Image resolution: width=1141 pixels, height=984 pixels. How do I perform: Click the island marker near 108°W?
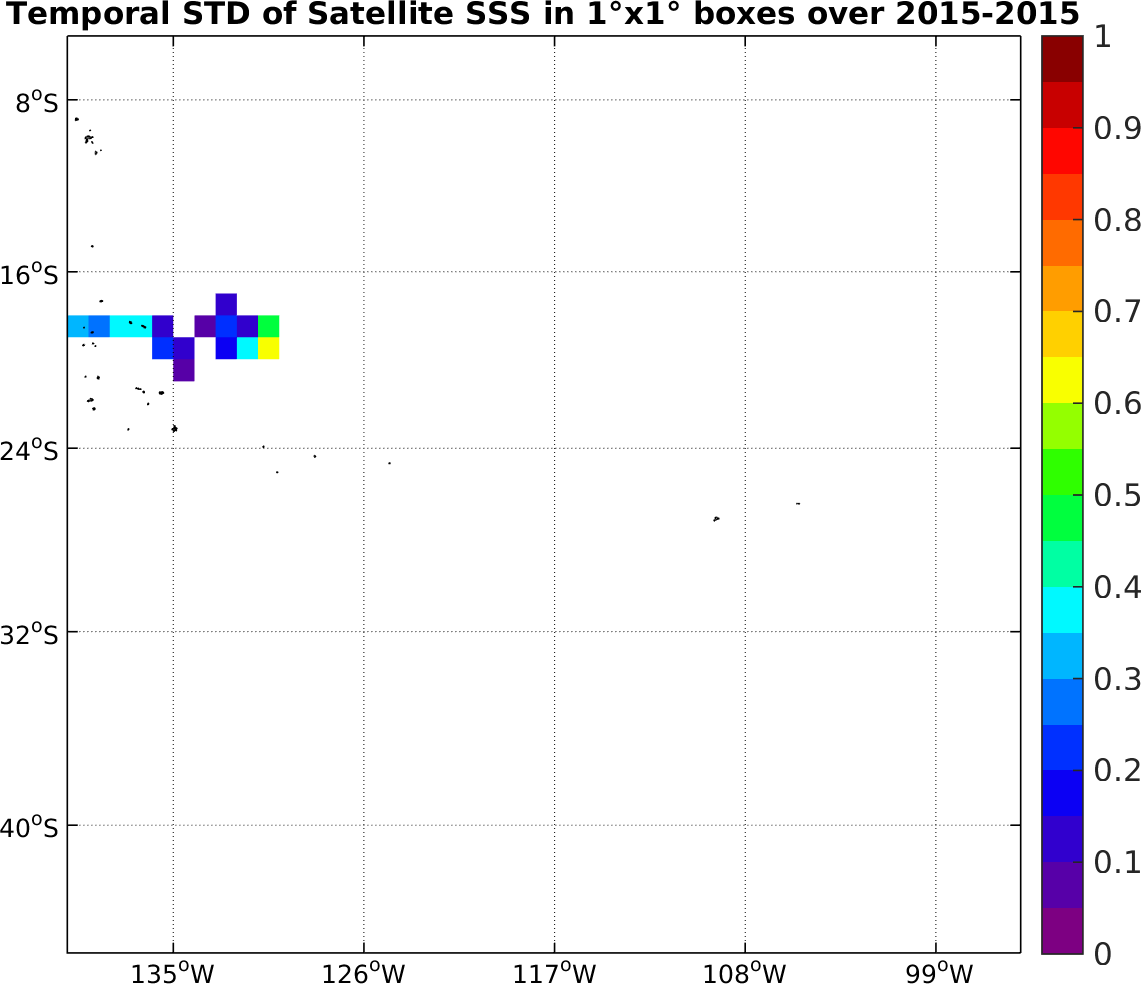pos(716,519)
